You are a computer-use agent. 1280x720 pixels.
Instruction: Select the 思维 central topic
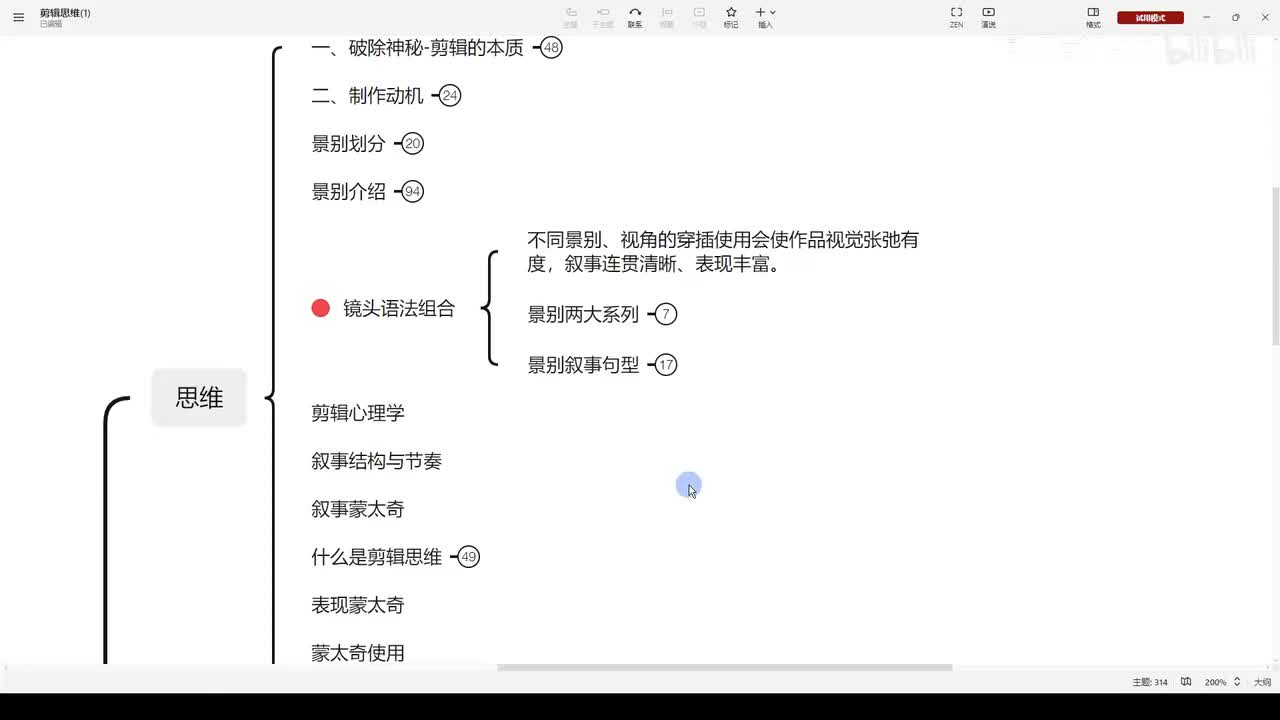pos(199,397)
